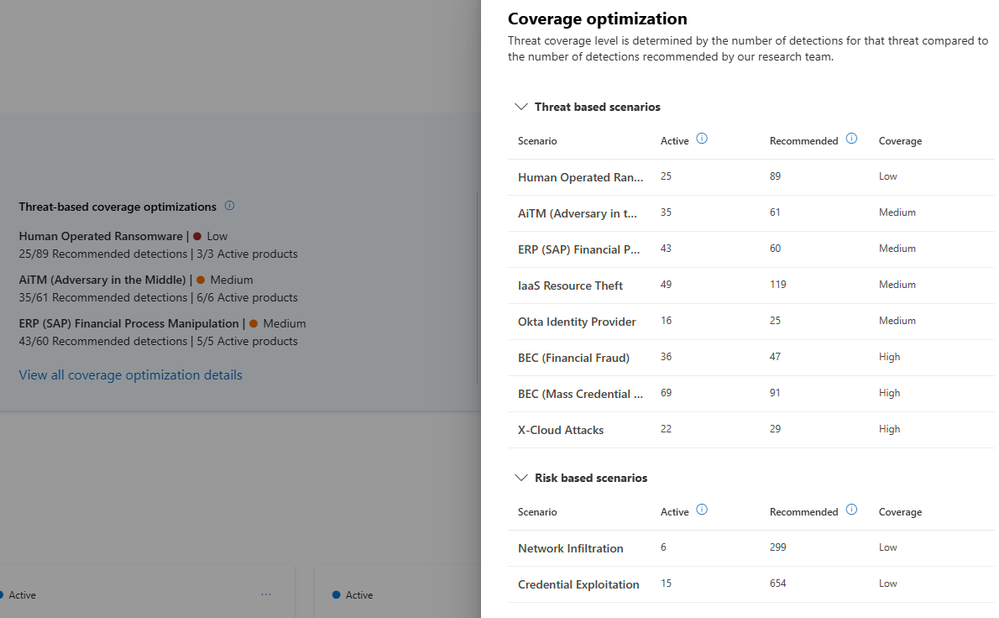Open BEC (Mass Credential) scenario row

[x=580, y=394]
